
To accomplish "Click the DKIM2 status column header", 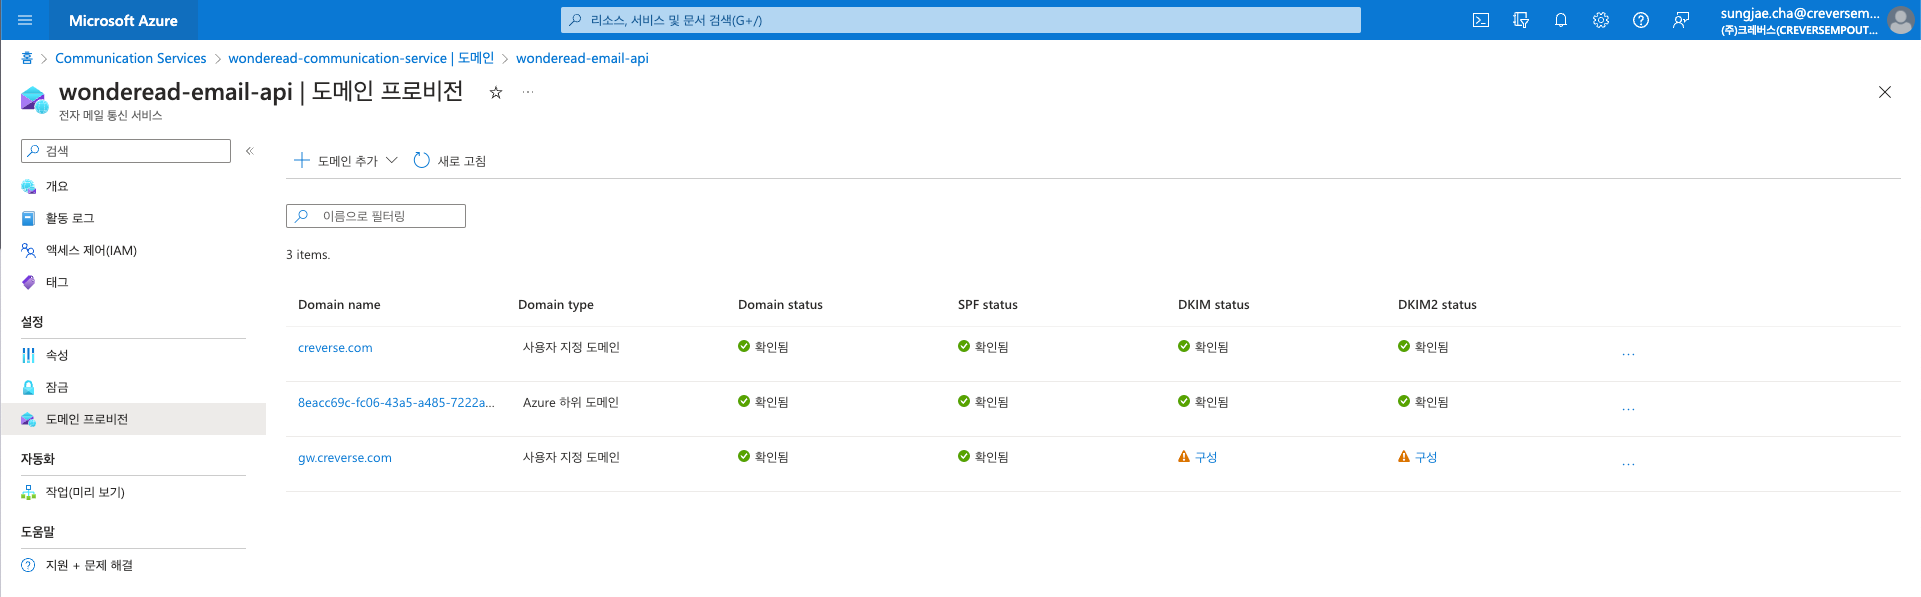I will (x=1437, y=305).
